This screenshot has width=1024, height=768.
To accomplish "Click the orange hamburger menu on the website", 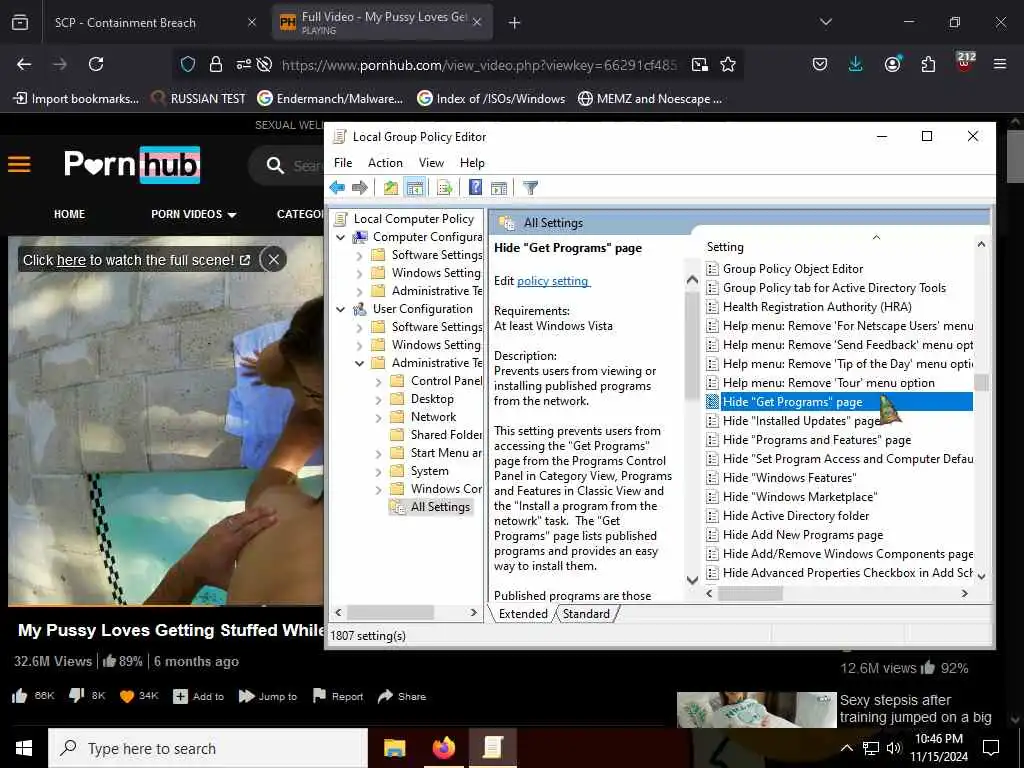I will click(x=19, y=164).
